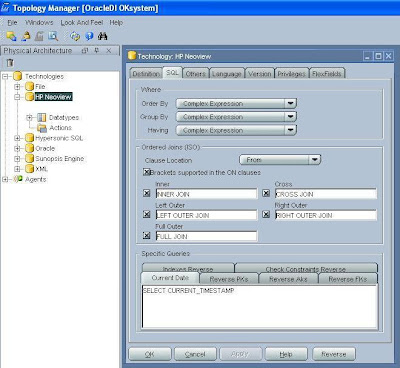Click the blue help question-mark toolbar icon
The image size is (400, 368).
click(x=89, y=36)
